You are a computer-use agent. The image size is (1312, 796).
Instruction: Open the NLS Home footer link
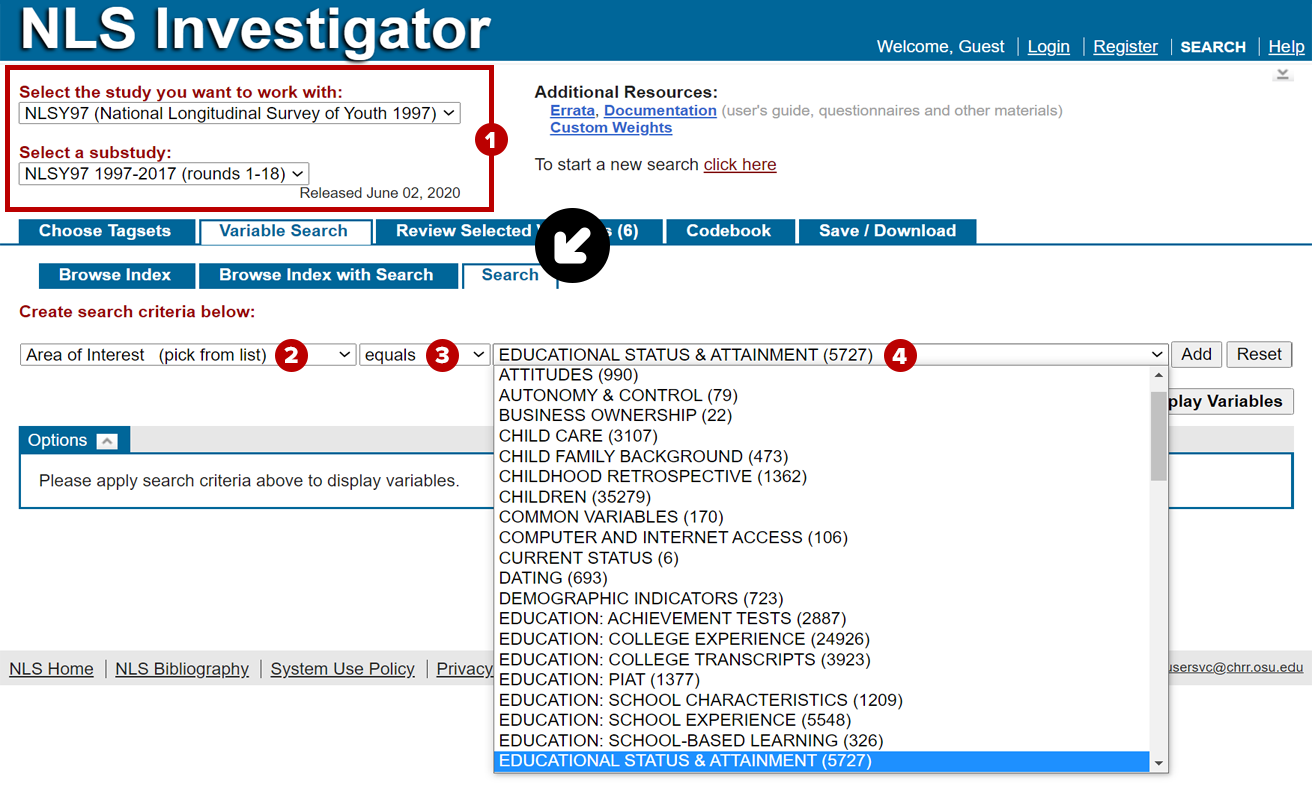point(52,669)
